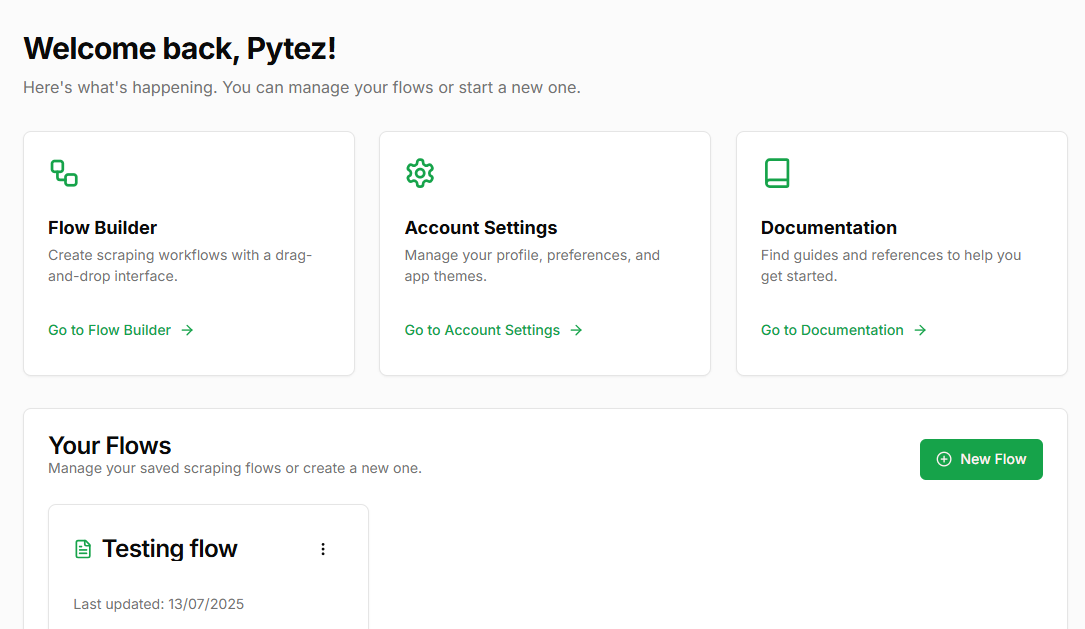Open Testing flow three-dot options menu
The image size is (1085, 629).
coord(322,549)
